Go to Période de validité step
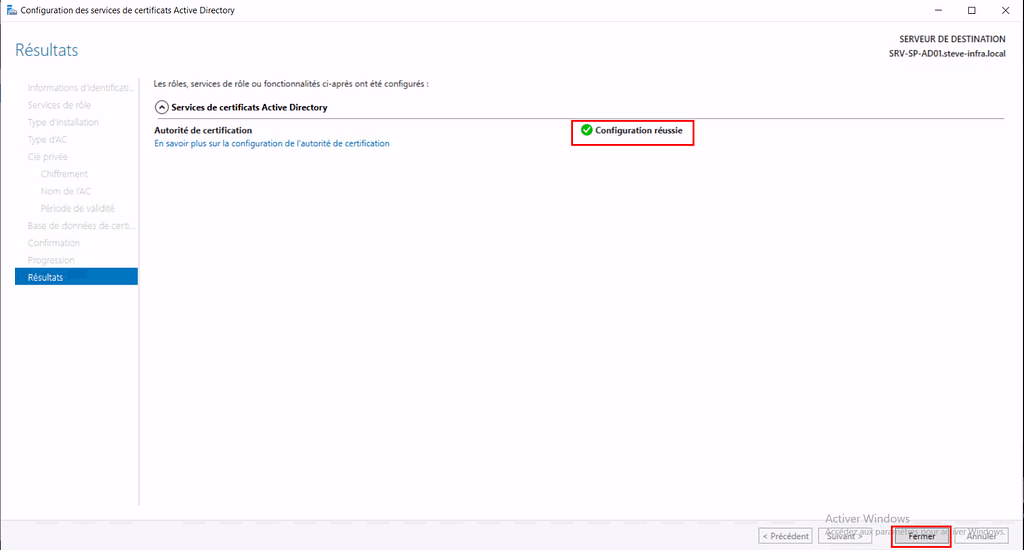The width and height of the screenshot is (1024, 550). pyautogui.click(x=77, y=208)
